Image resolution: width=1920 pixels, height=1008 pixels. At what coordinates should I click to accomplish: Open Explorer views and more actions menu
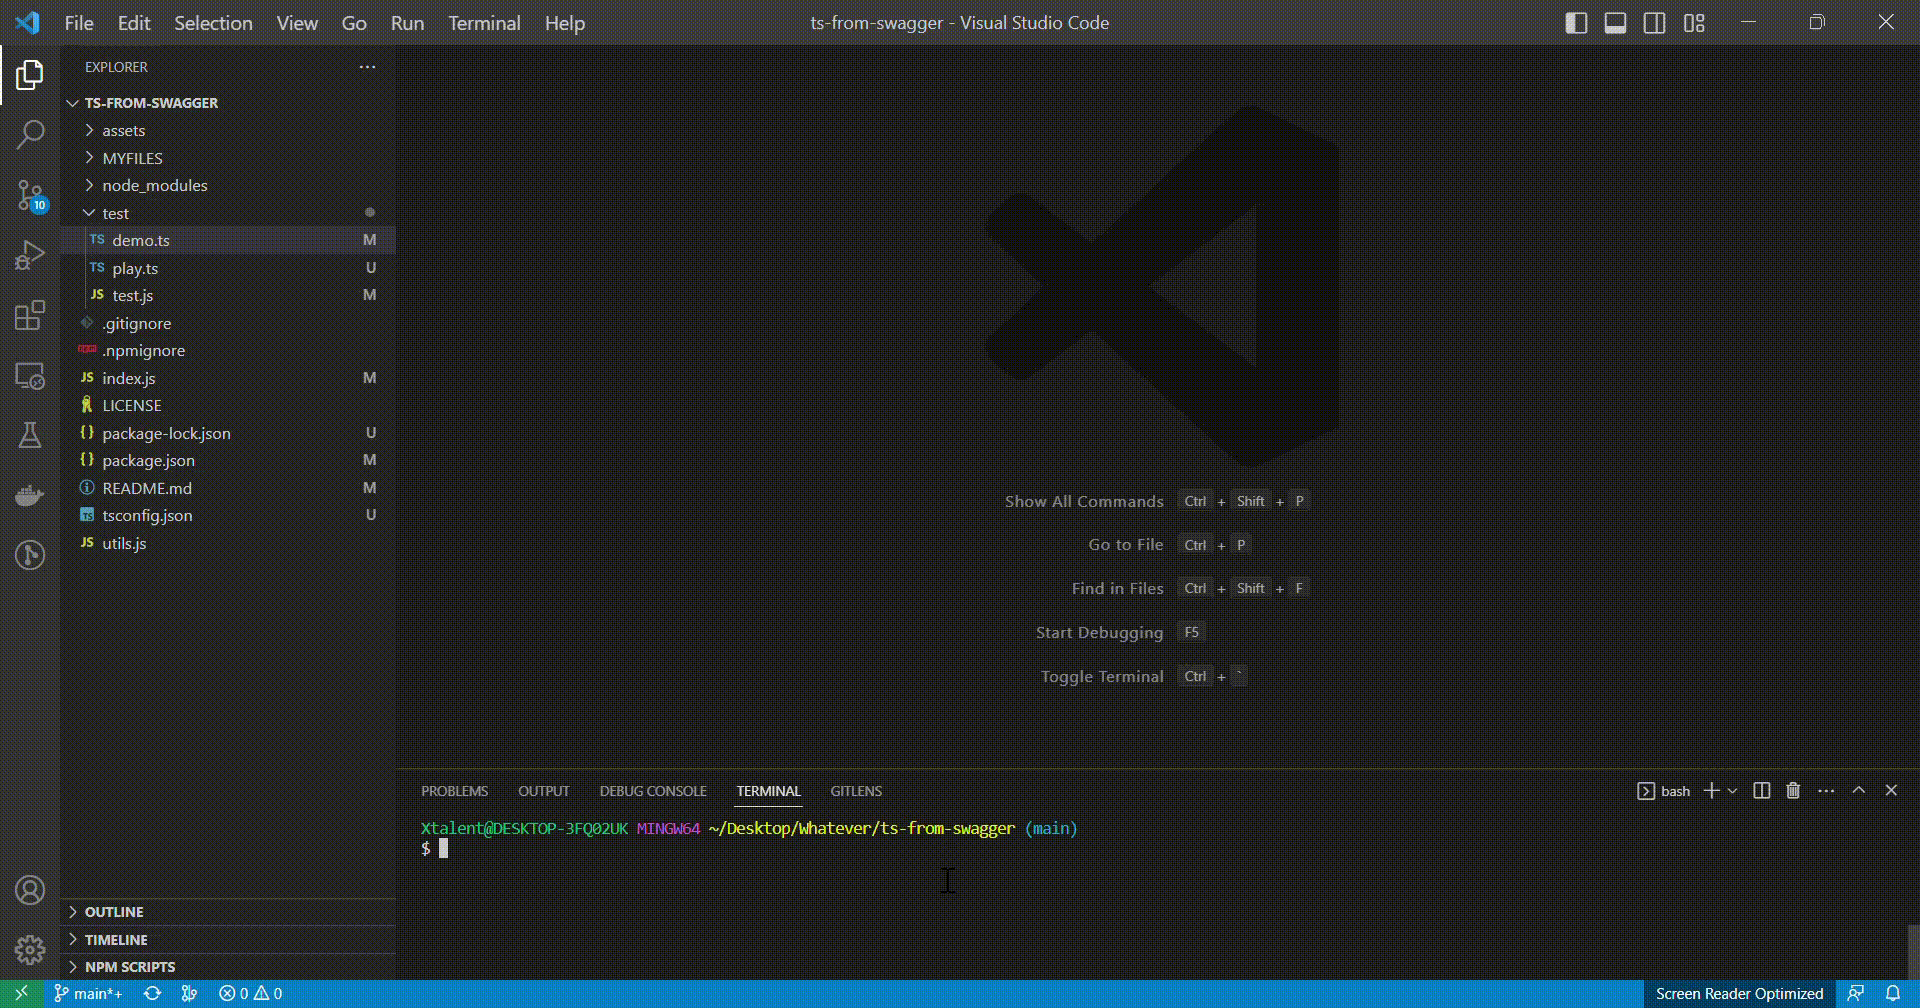pyautogui.click(x=368, y=67)
